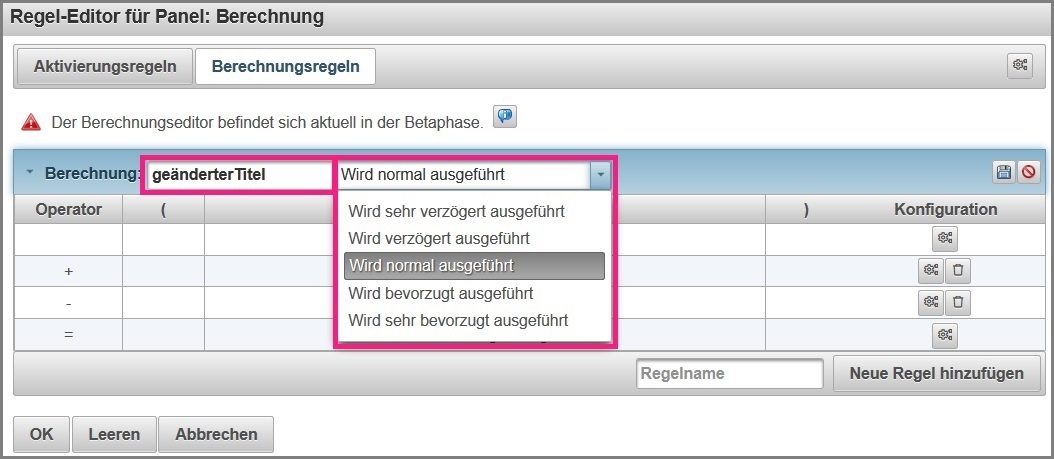Click the Leeren button
1054x459 pixels.
(114, 434)
